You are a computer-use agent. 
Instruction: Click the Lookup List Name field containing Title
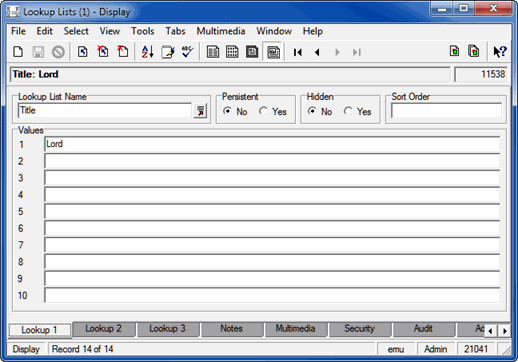[x=105, y=110]
